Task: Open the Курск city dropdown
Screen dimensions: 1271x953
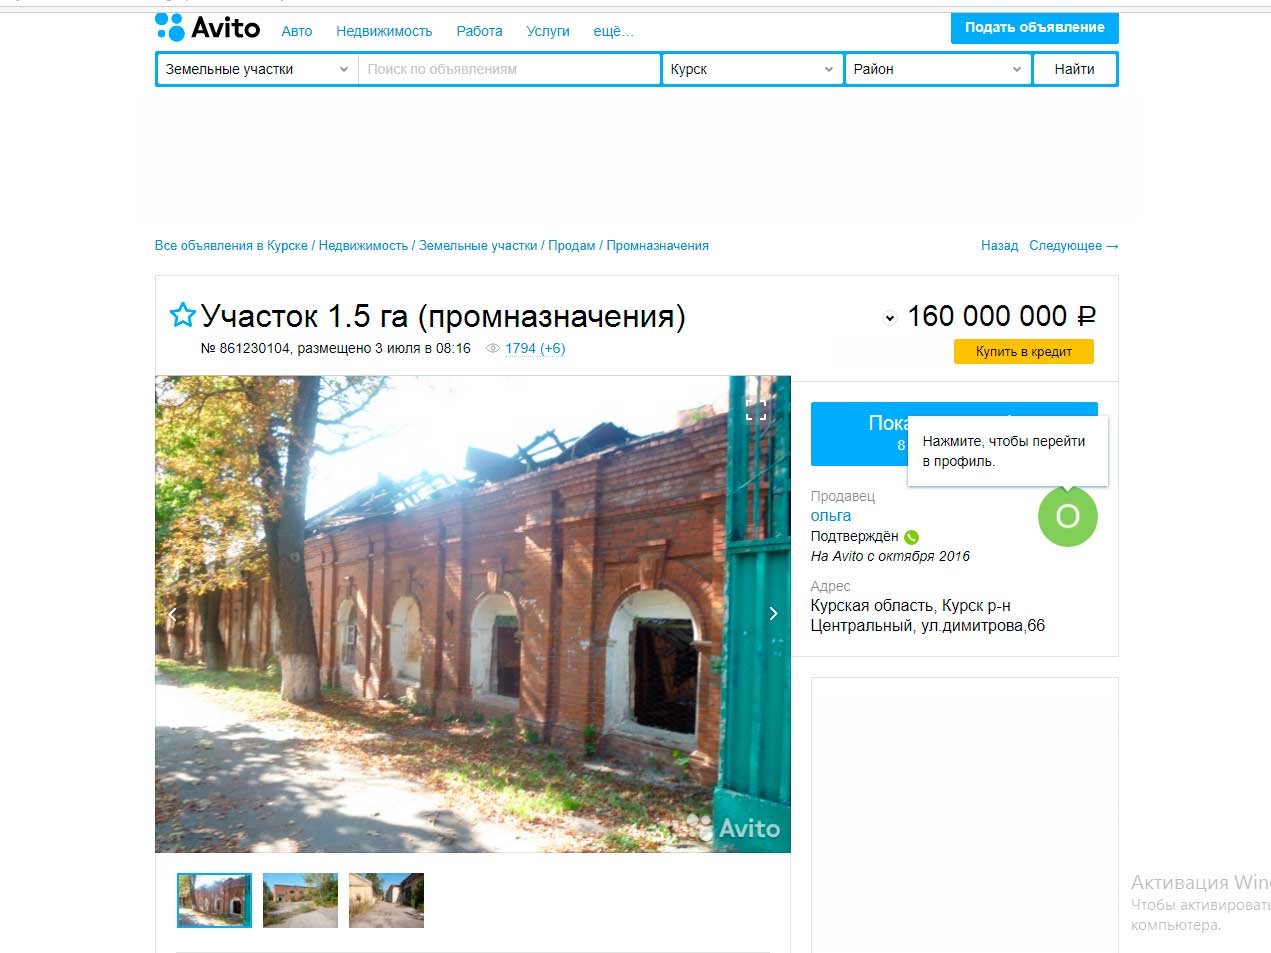Action: coord(752,69)
